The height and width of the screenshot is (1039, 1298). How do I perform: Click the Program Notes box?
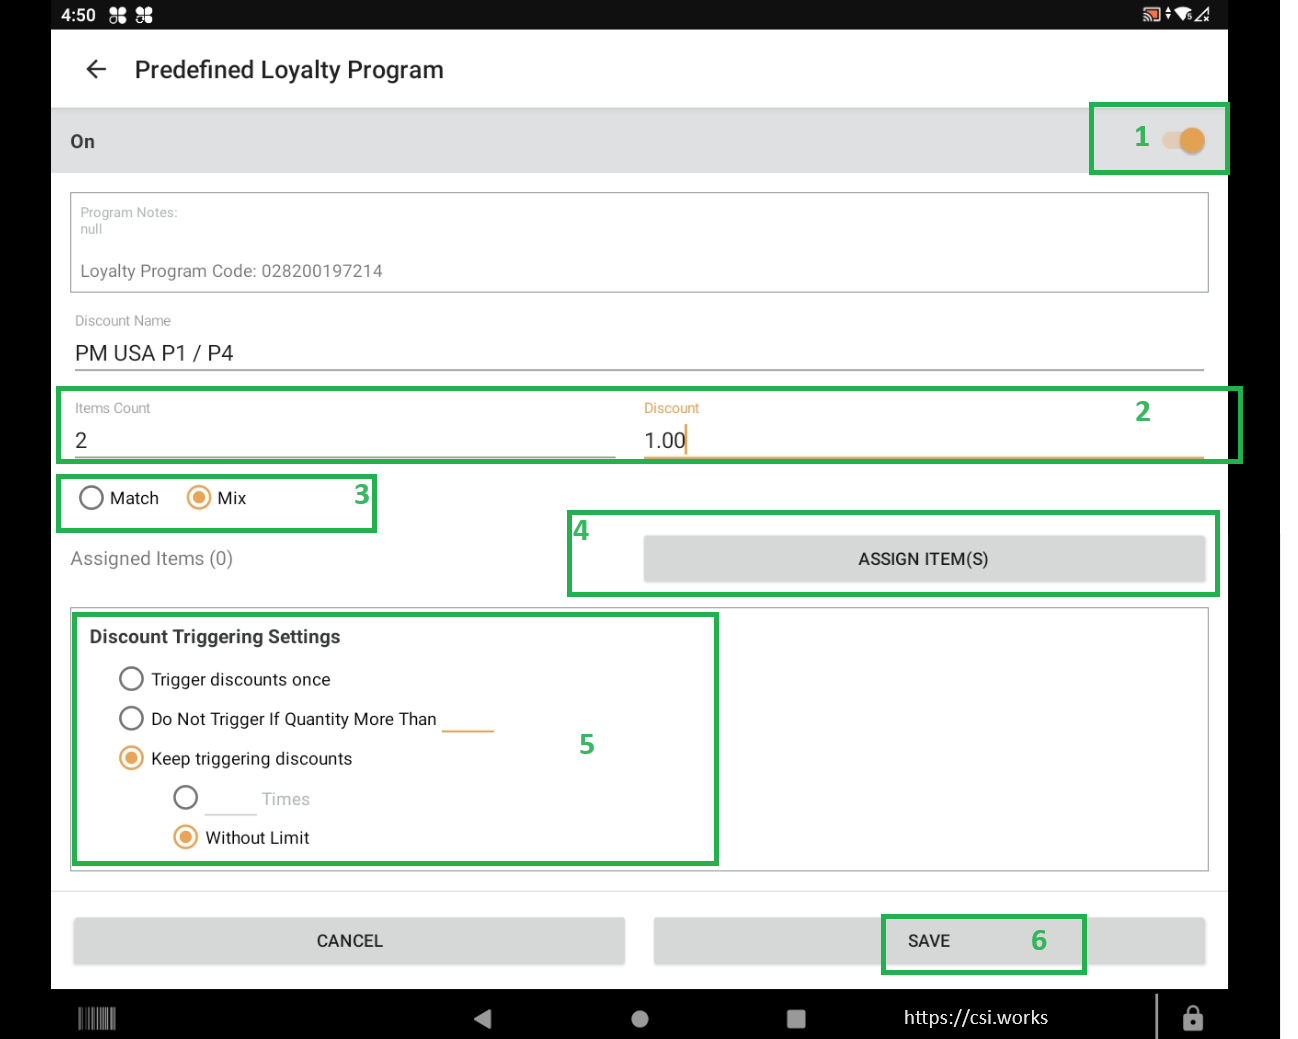[639, 243]
